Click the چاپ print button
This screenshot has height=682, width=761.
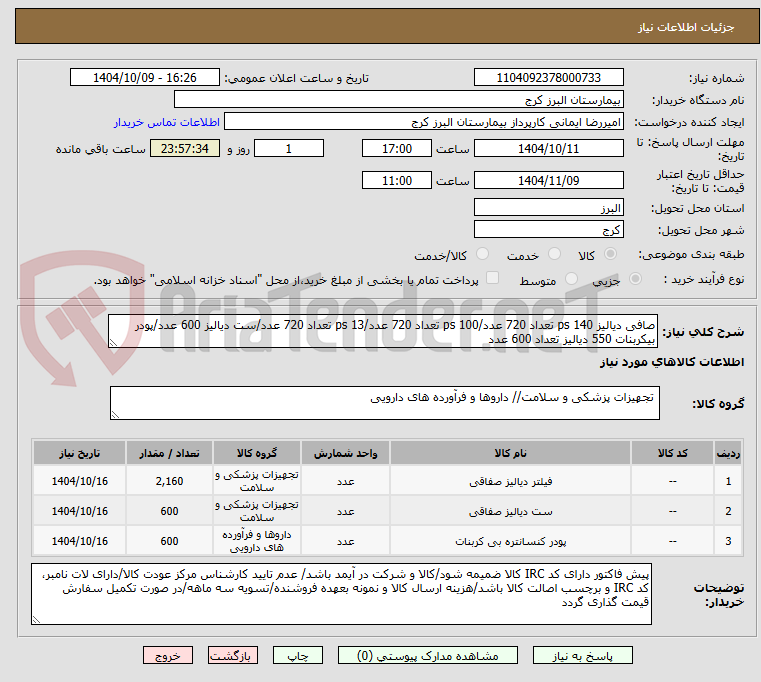point(298,655)
